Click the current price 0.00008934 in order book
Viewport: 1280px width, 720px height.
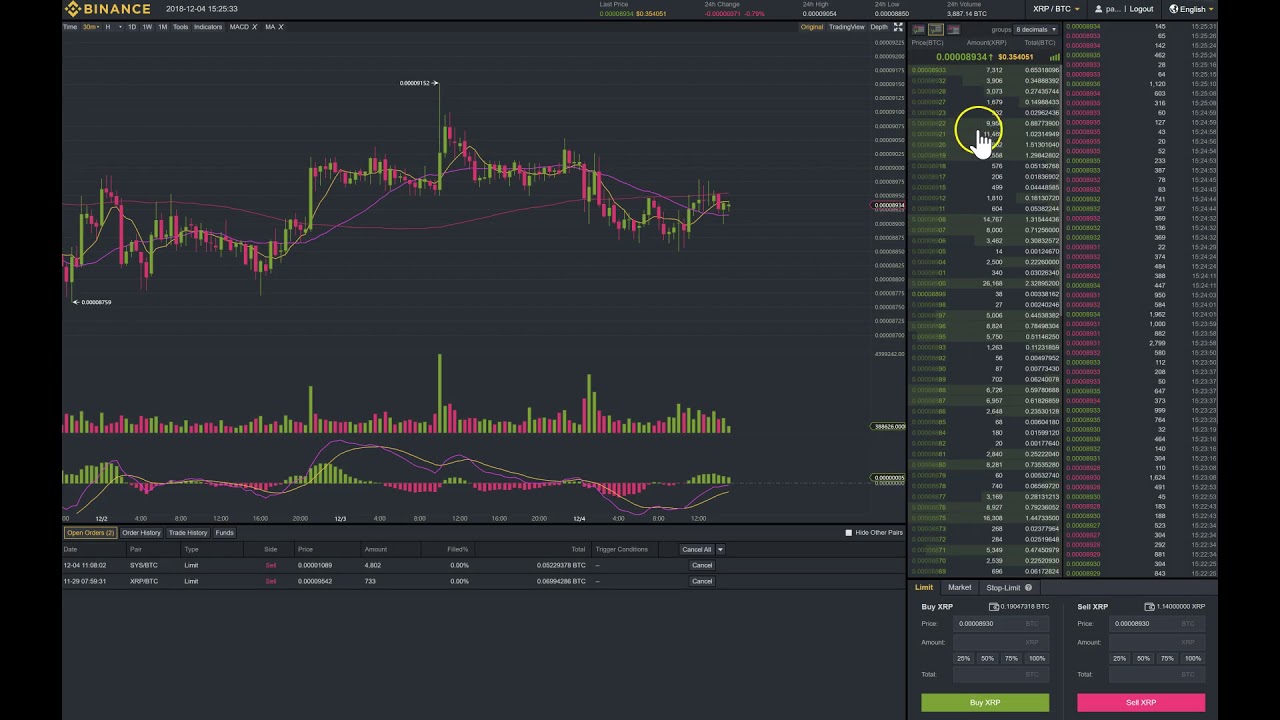tap(961, 57)
